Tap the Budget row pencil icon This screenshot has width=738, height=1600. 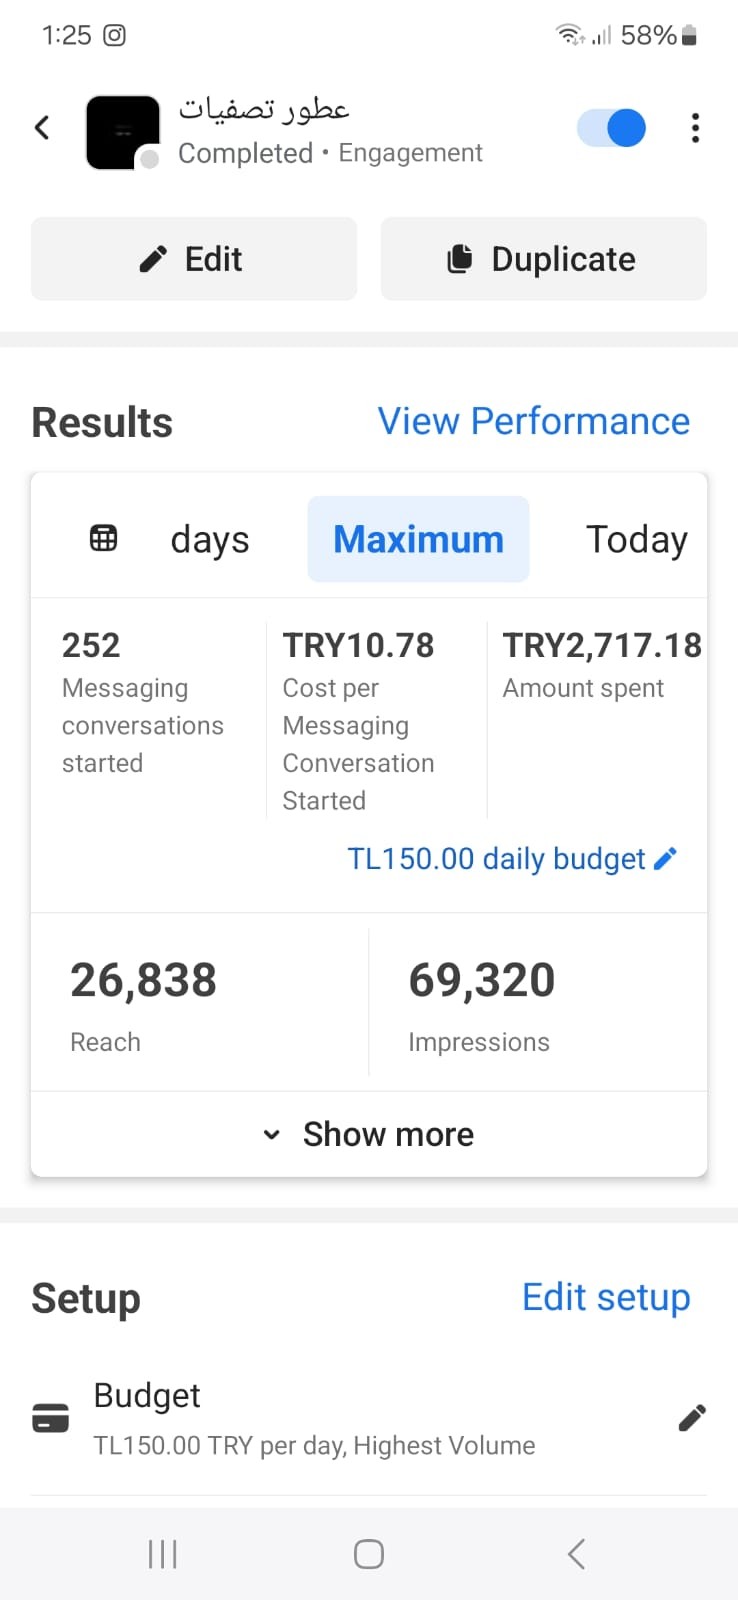692,1418
